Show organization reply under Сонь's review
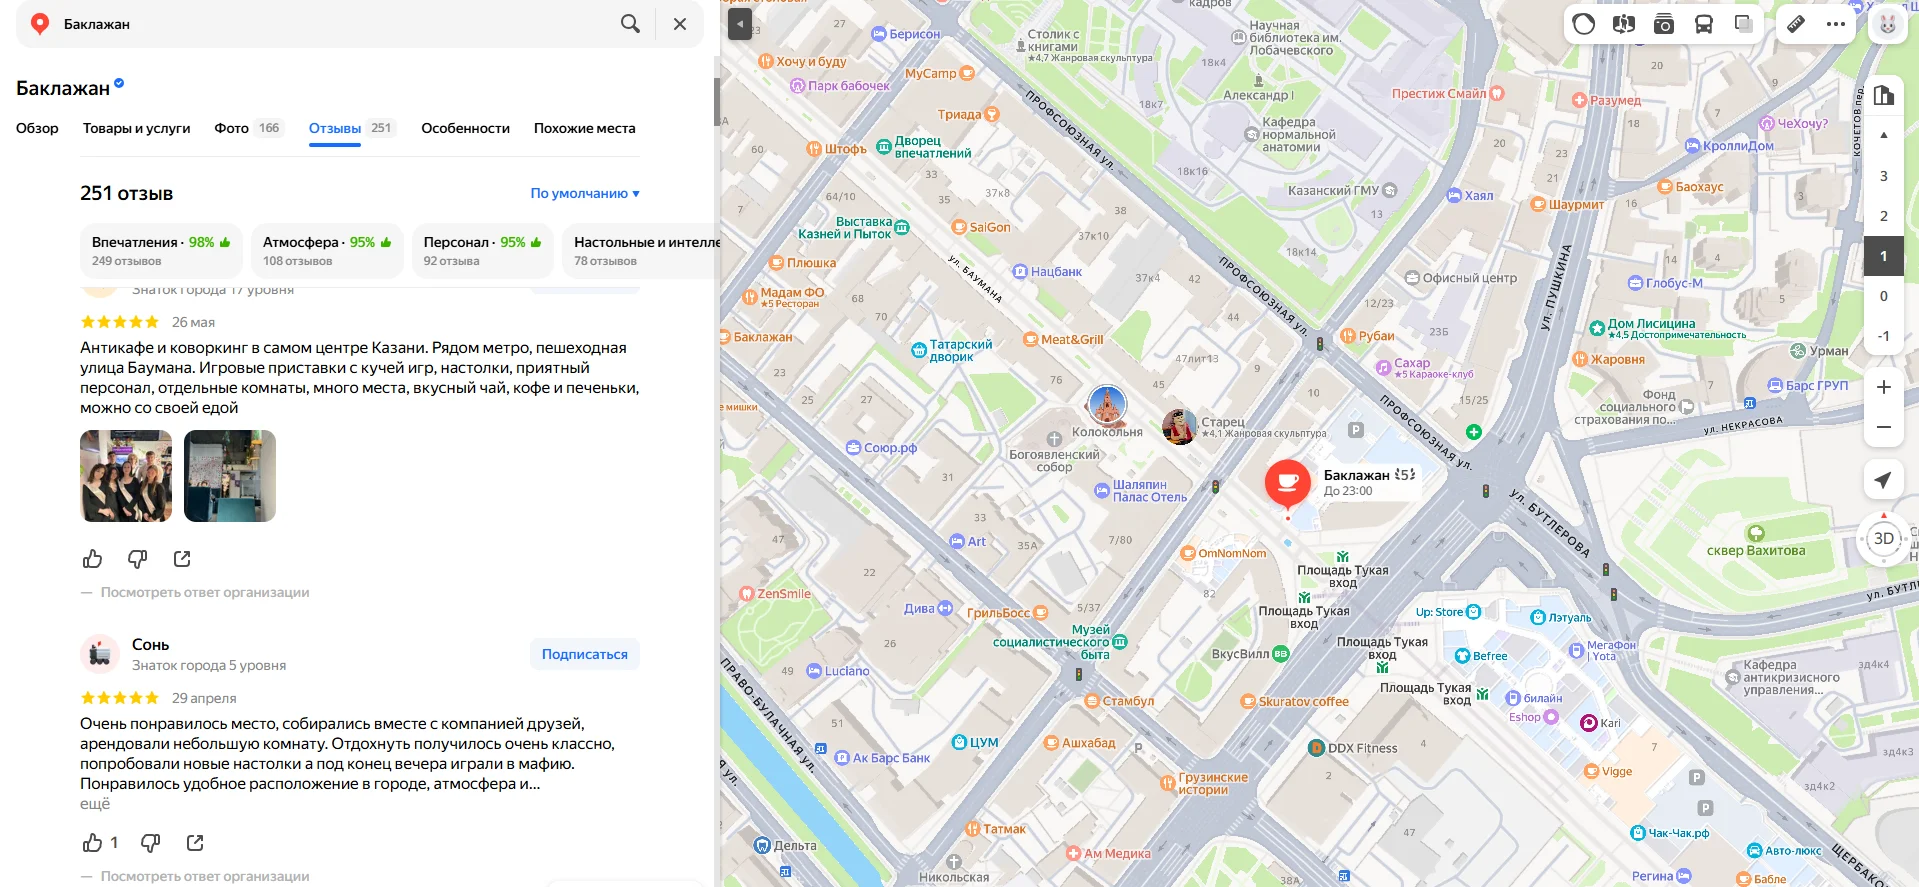The image size is (1919, 887). [x=205, y=876]
